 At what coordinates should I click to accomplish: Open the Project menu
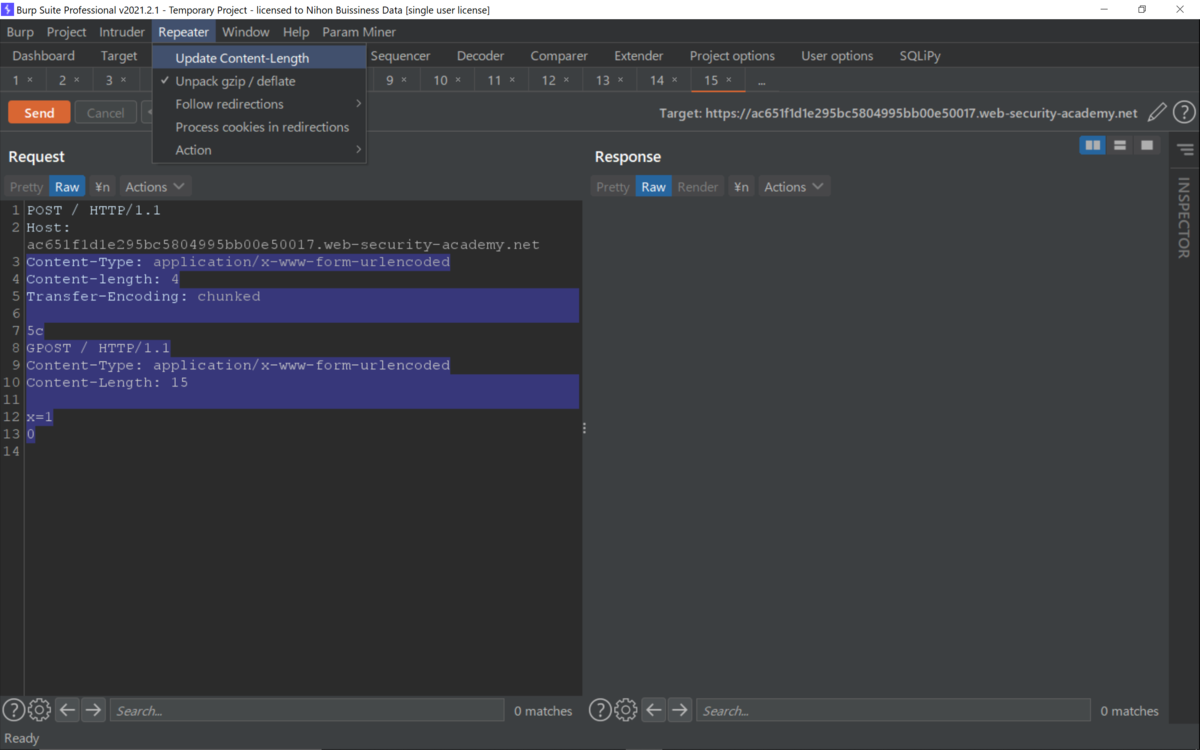click(x=67, y=32)
